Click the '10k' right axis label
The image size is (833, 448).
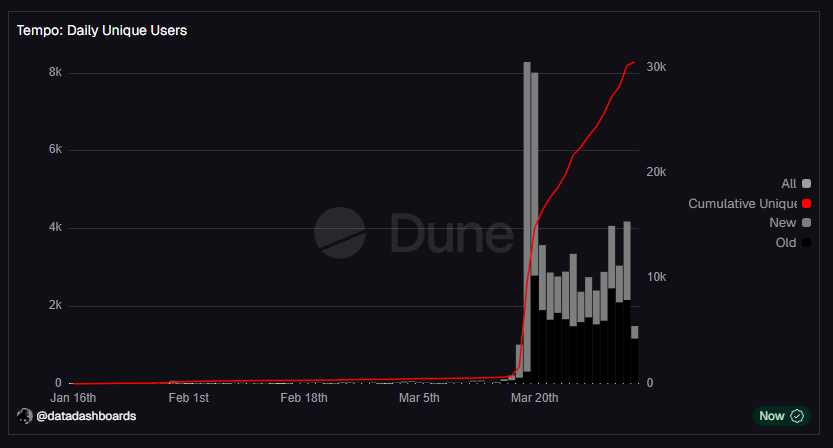click(x=656, y=277)
